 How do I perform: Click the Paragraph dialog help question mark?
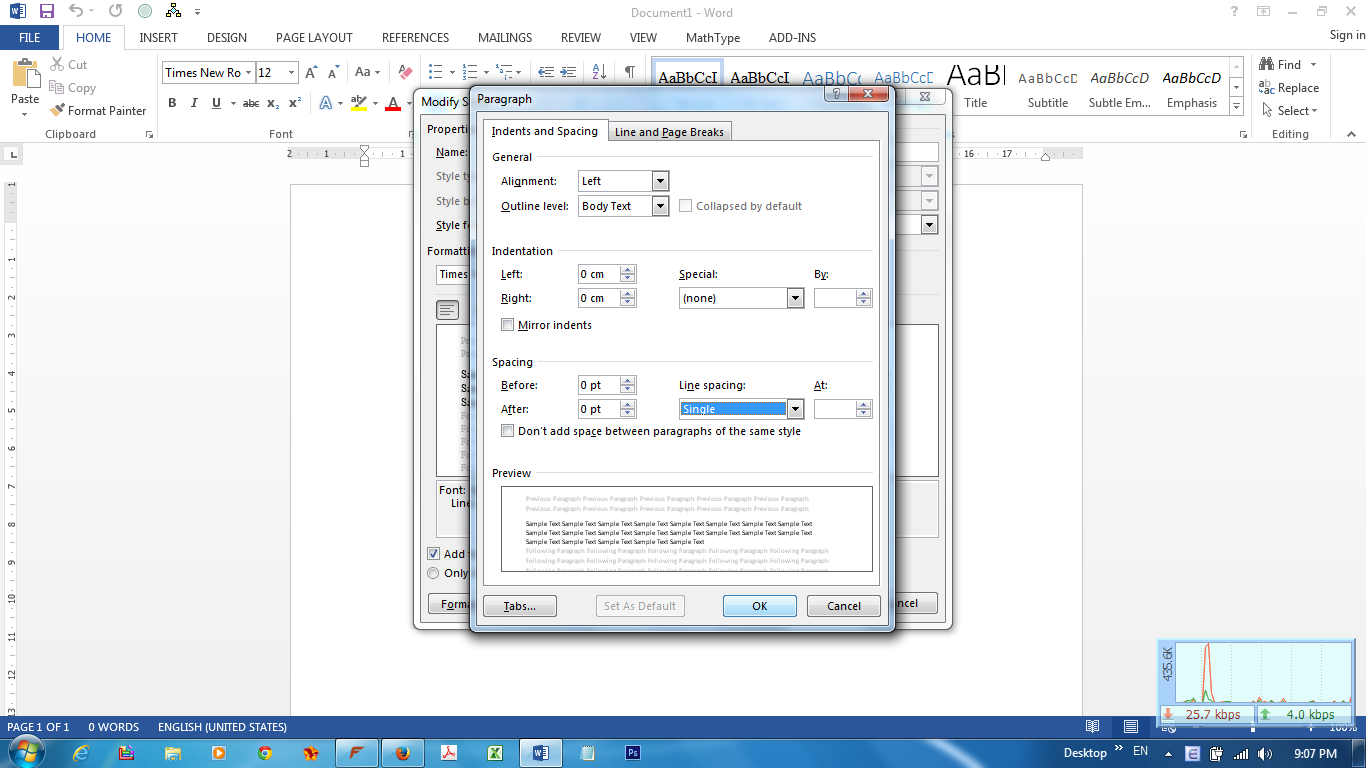tap(836, 94)
